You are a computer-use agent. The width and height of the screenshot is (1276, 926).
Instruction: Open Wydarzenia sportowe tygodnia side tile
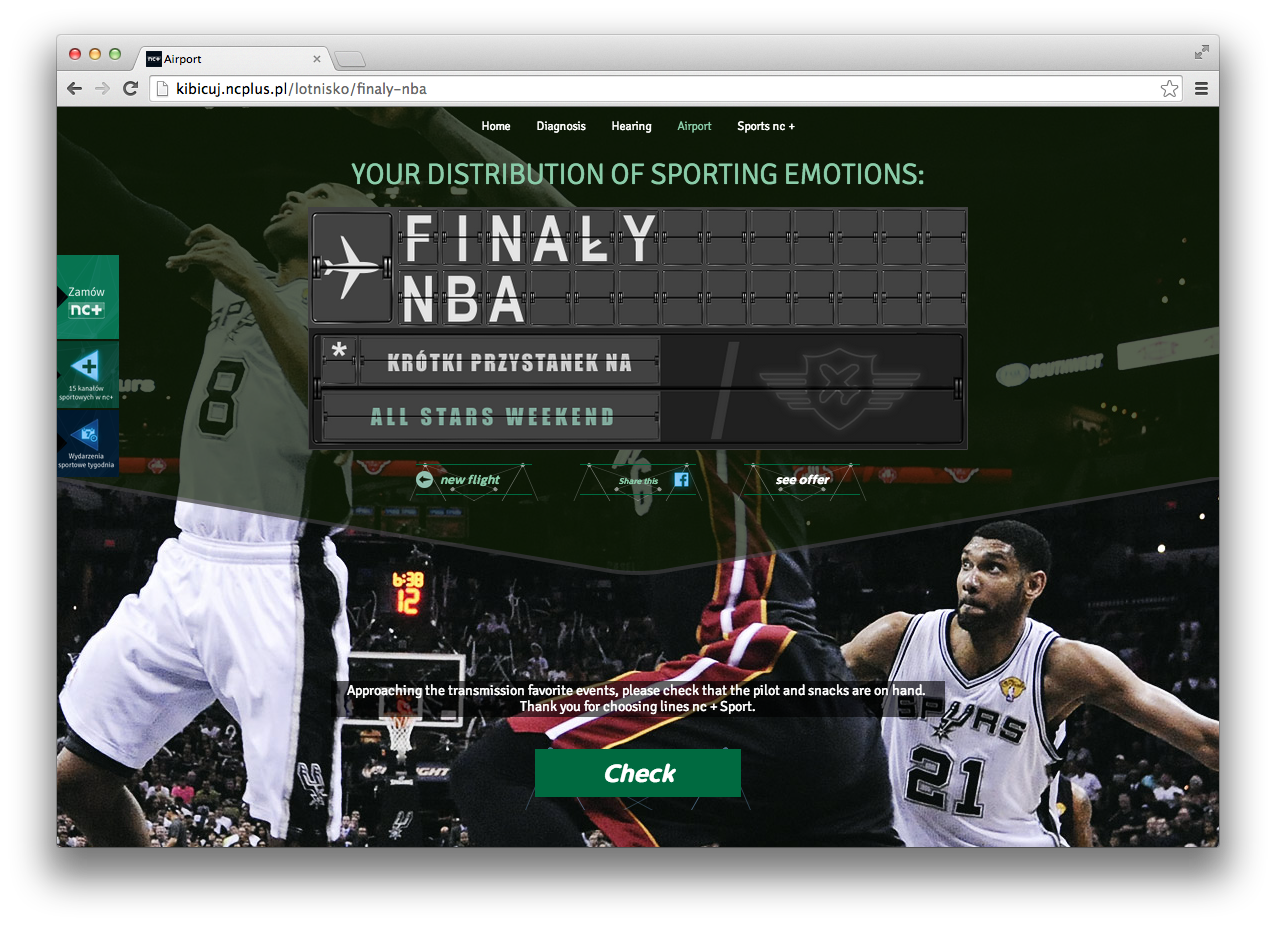coord(88,442)
